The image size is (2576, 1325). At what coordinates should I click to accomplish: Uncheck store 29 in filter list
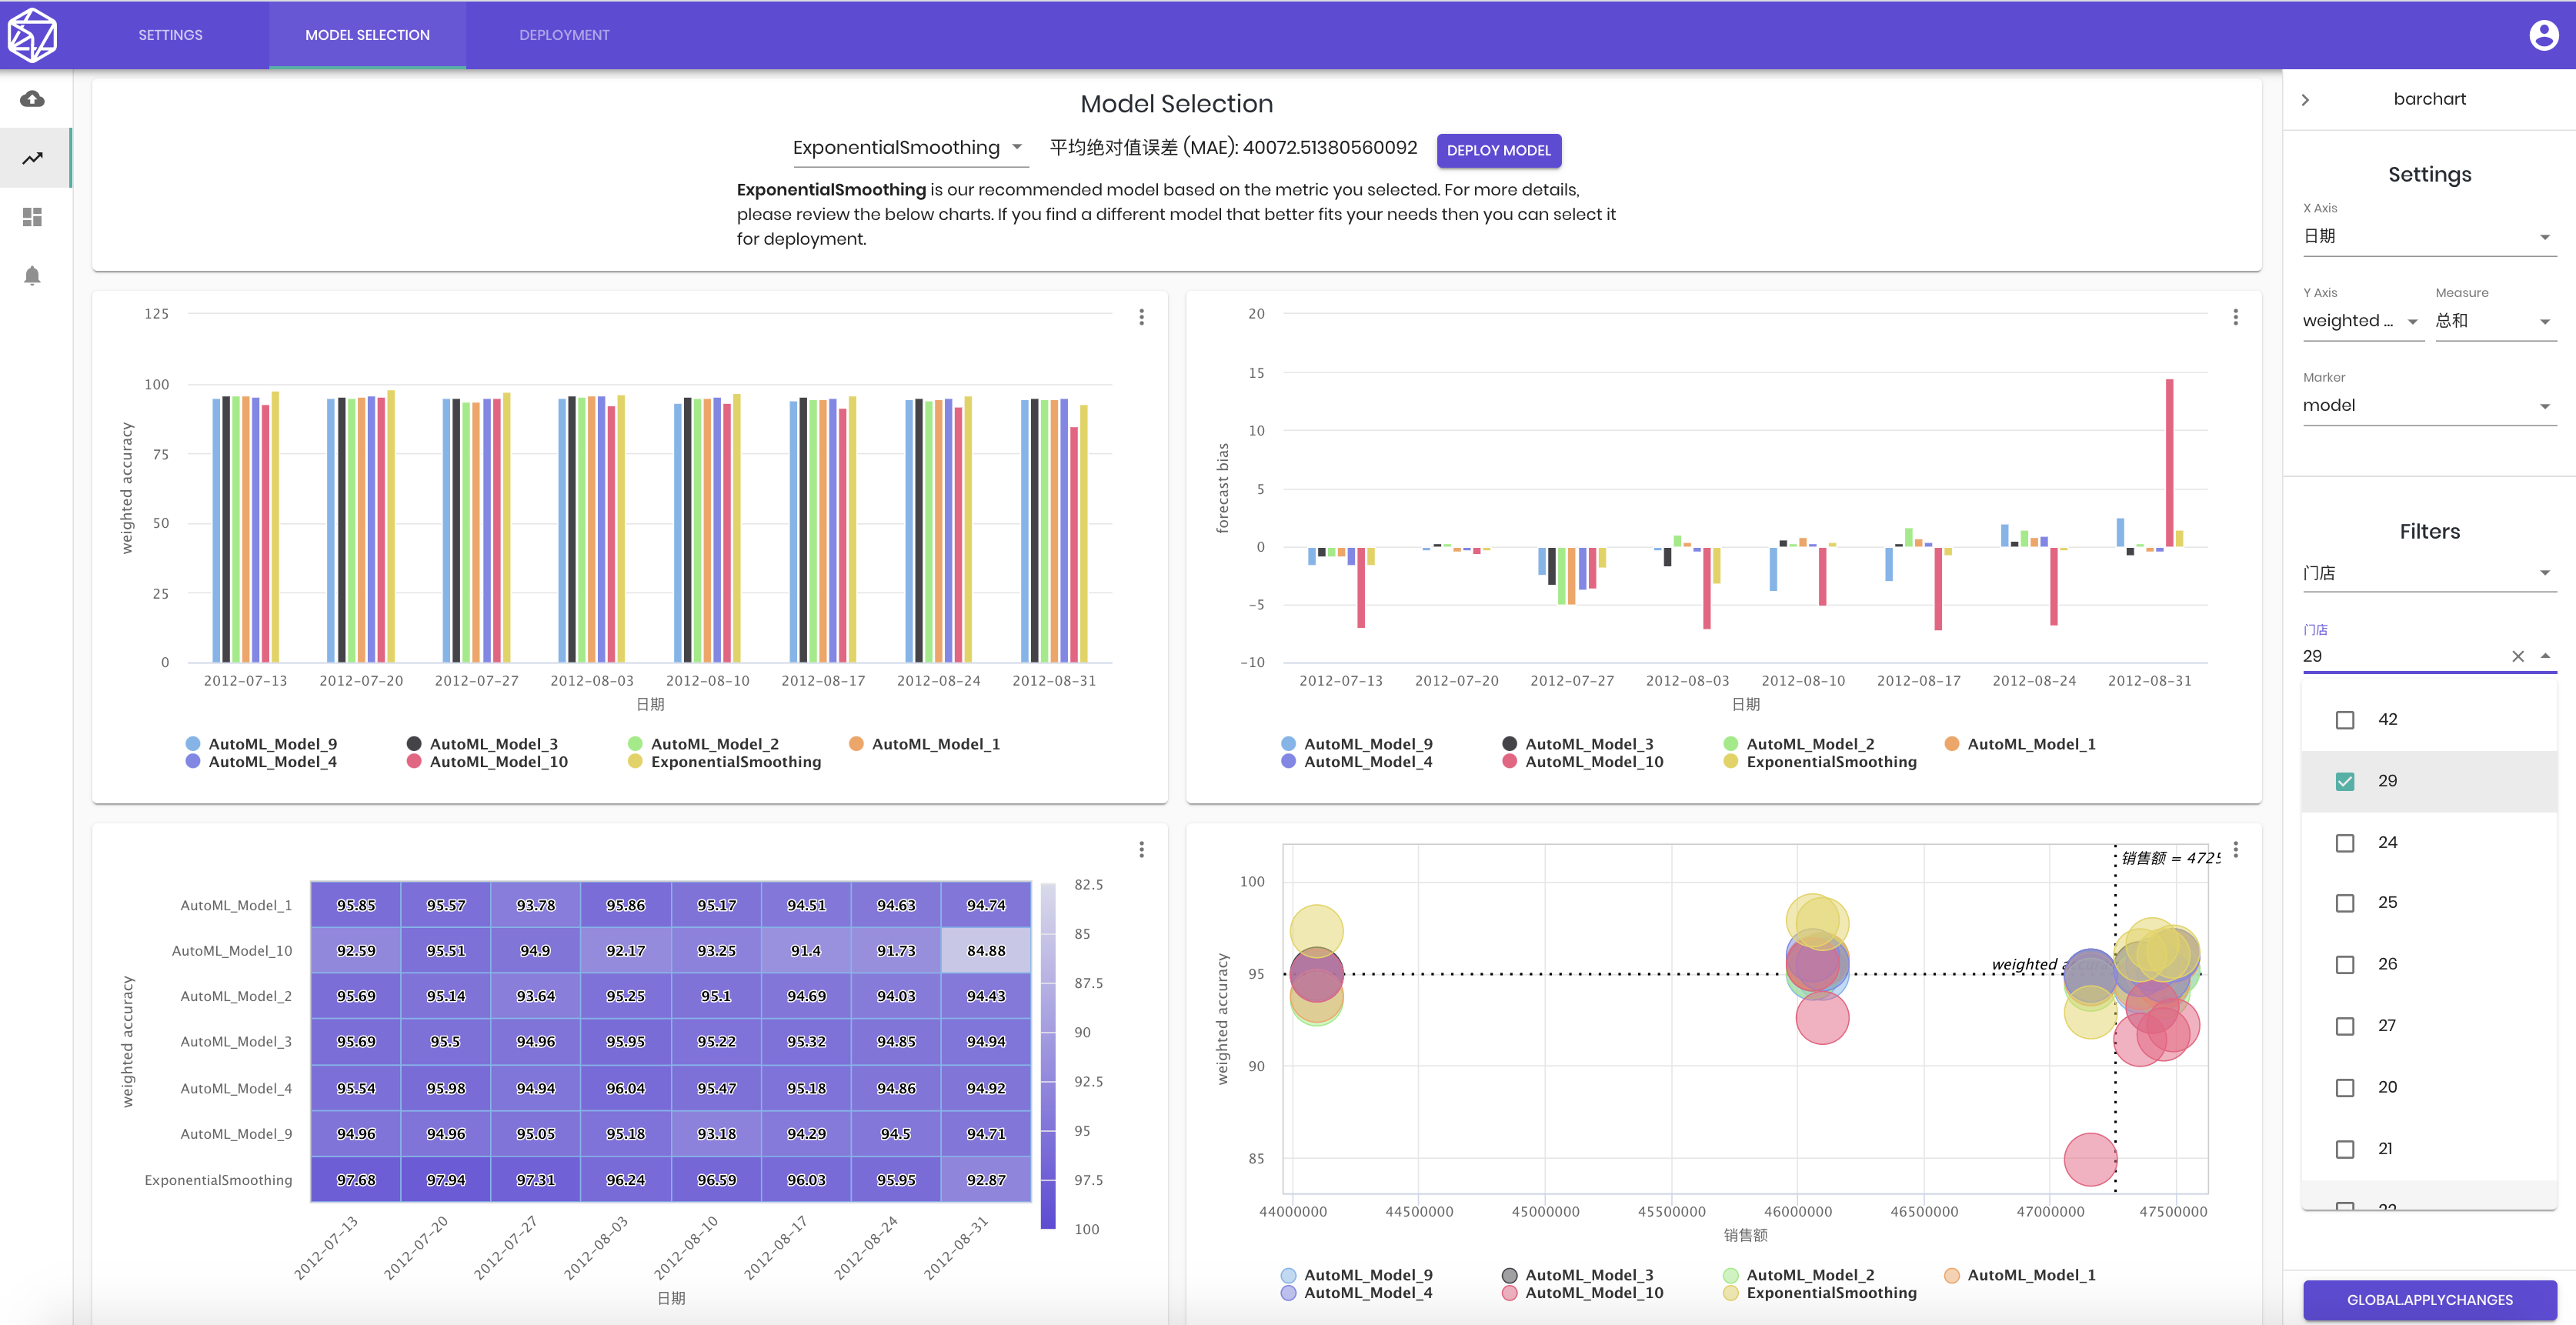(2344, 781)
